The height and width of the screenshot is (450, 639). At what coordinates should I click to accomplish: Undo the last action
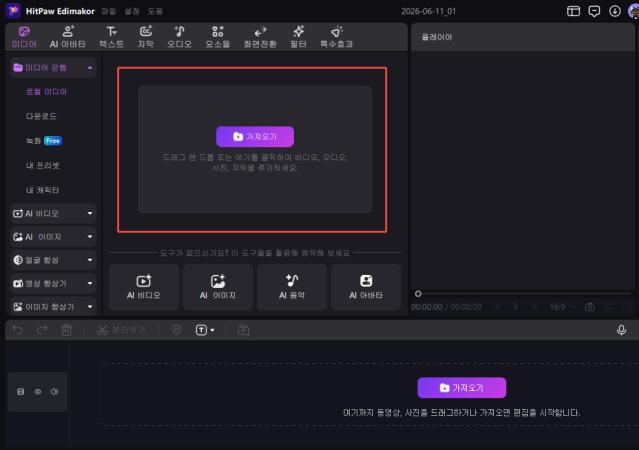coord(17,330)
